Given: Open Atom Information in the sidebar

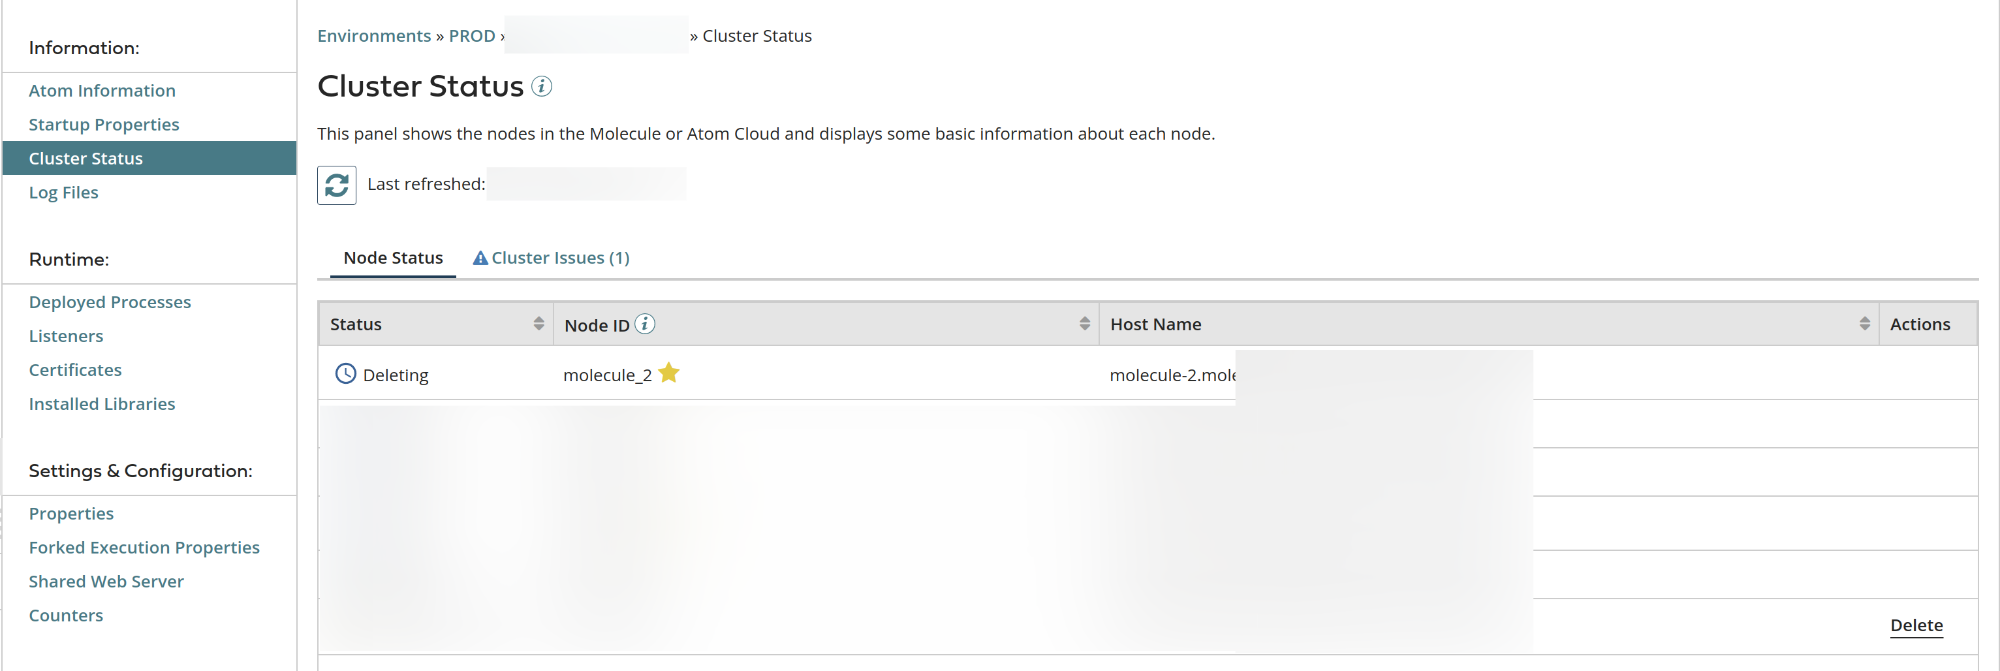Looking at the screenshot, I should tap(102, 90).
